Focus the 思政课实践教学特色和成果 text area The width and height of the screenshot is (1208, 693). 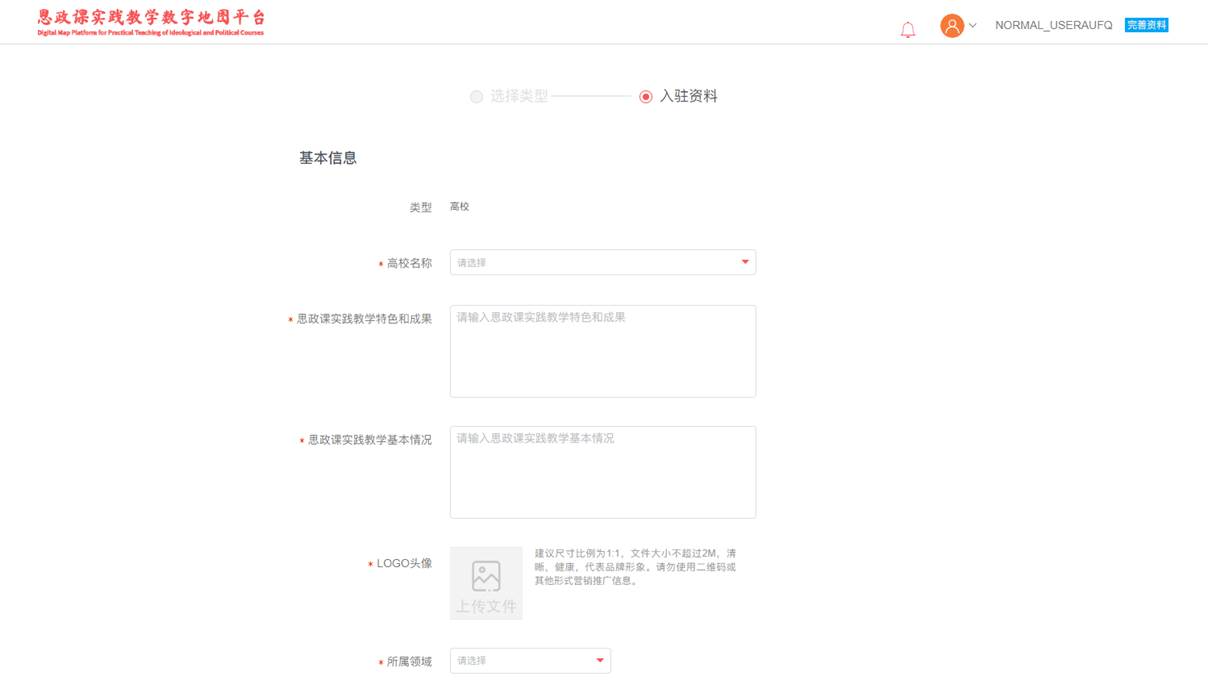pyautogui.click(x=602, y=352)
